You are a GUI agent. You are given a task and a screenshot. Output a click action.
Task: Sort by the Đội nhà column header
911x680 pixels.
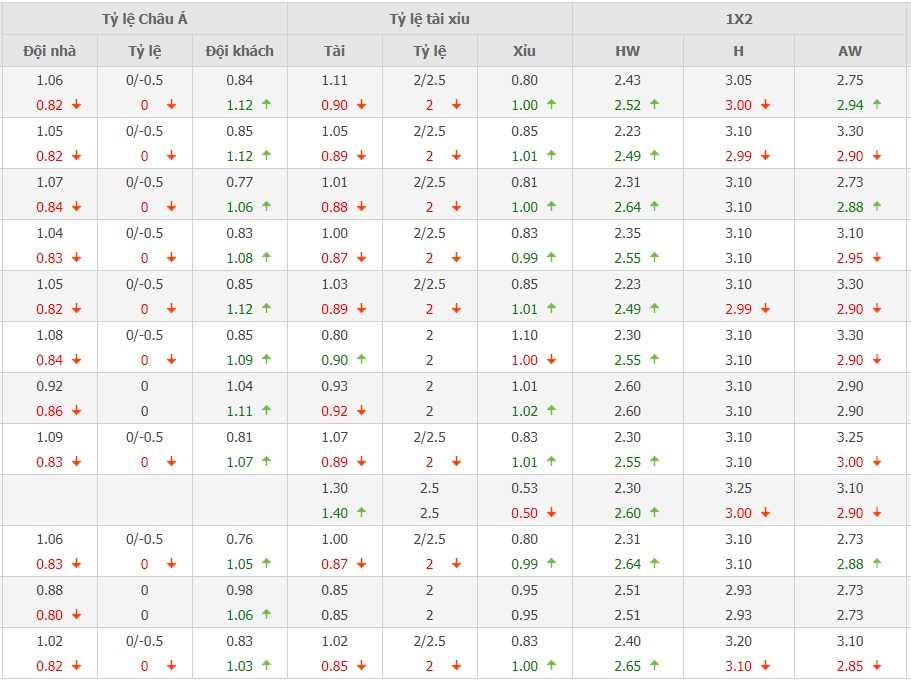(x=49, y=51)
